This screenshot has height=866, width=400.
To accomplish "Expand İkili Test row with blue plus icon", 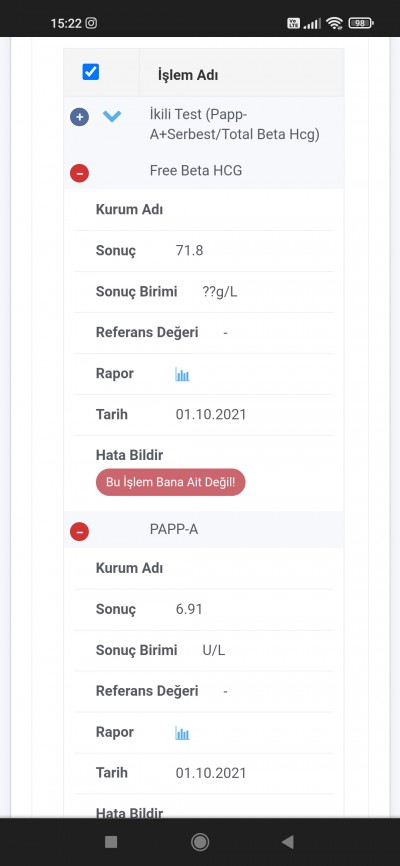I will pos(80,117).
